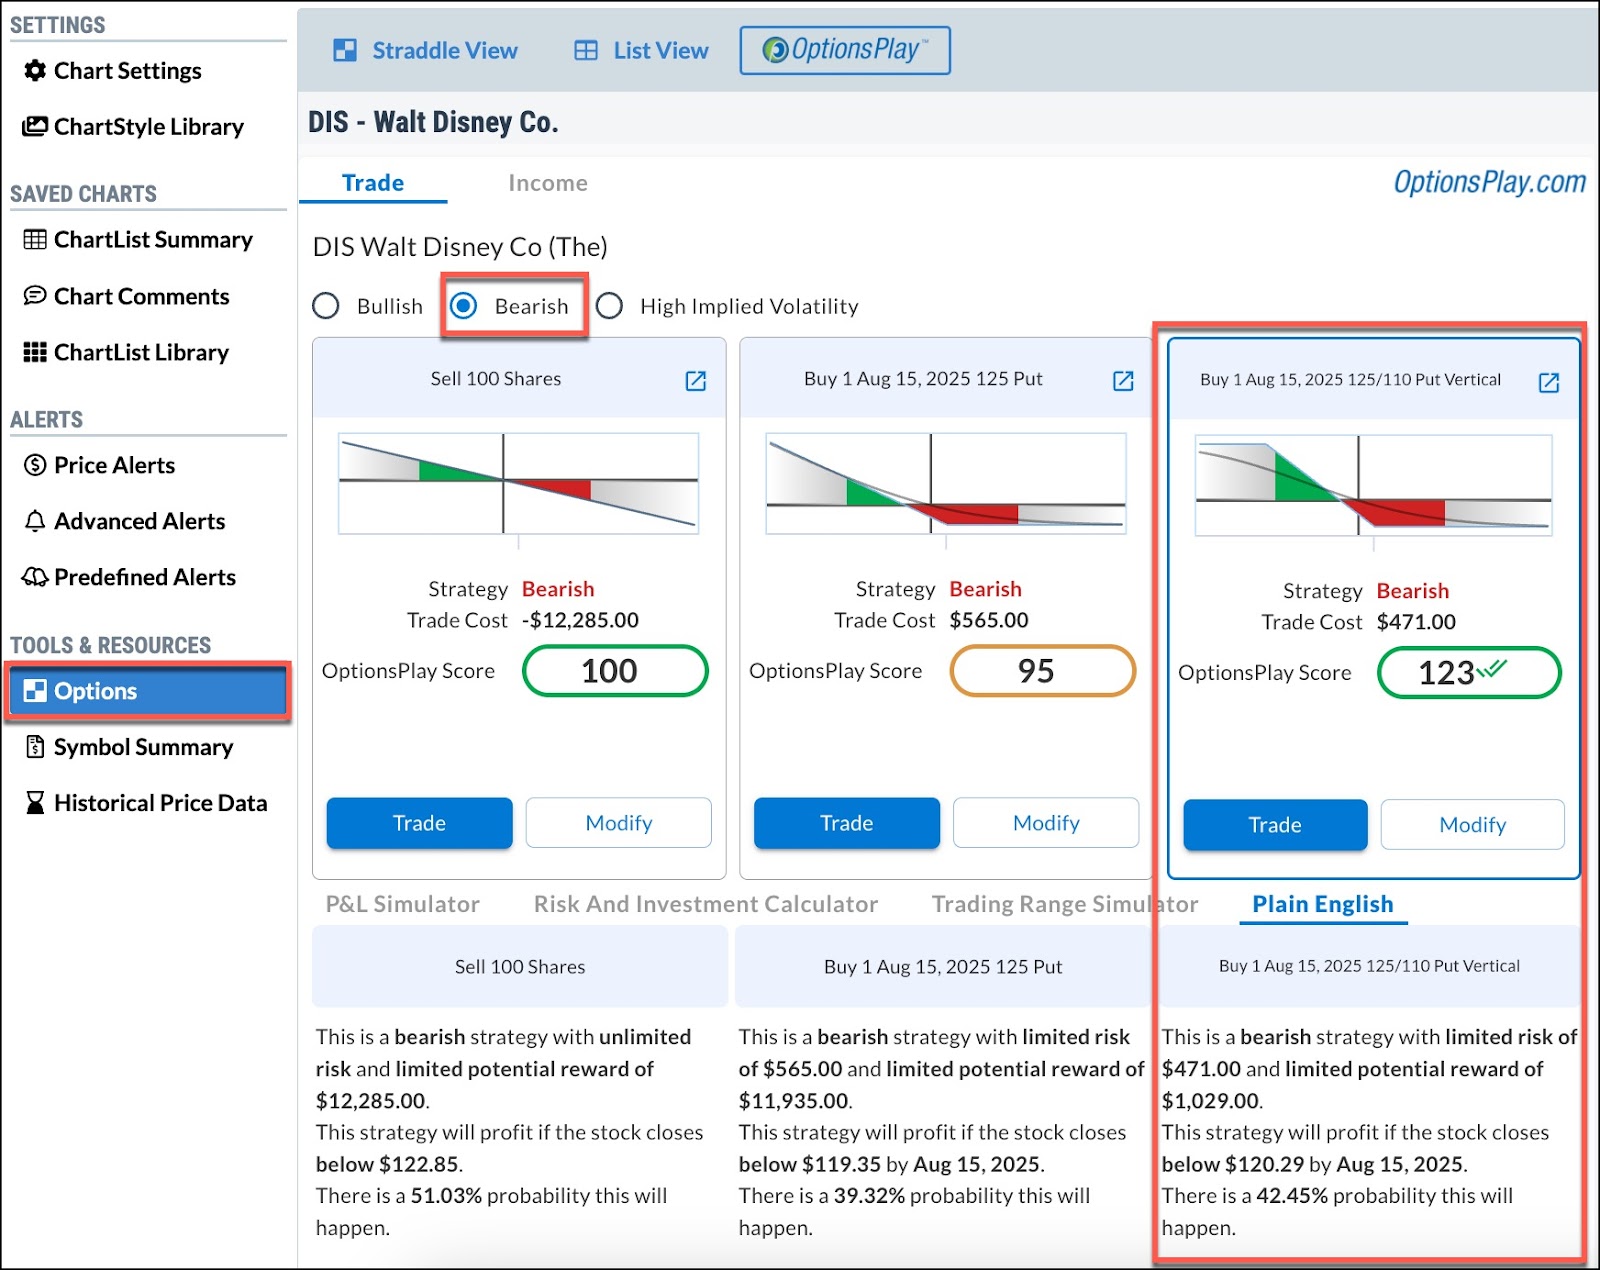This screenshot has width=1600, height=1270.
Task: Click the Predefined Alerts icon
Action: coord(35,577)
